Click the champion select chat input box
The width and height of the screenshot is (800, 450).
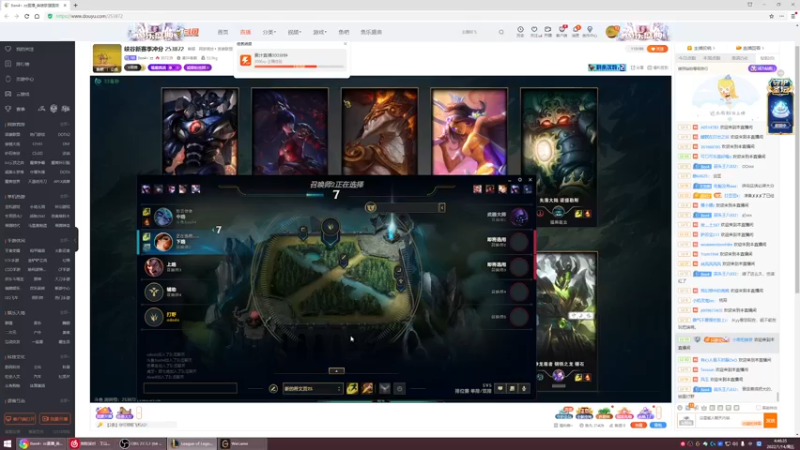coord(190,389)
